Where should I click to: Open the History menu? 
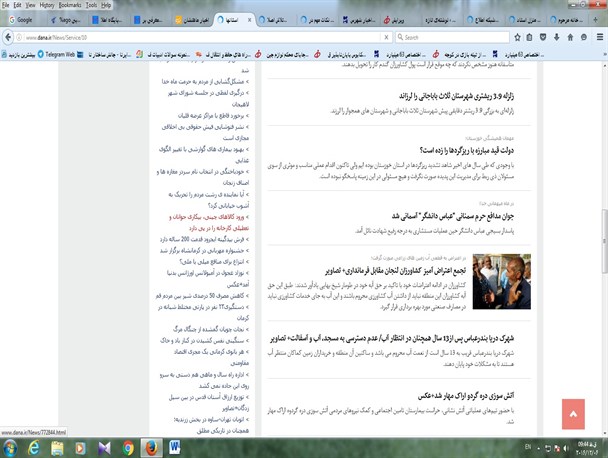tap(47, 5)
